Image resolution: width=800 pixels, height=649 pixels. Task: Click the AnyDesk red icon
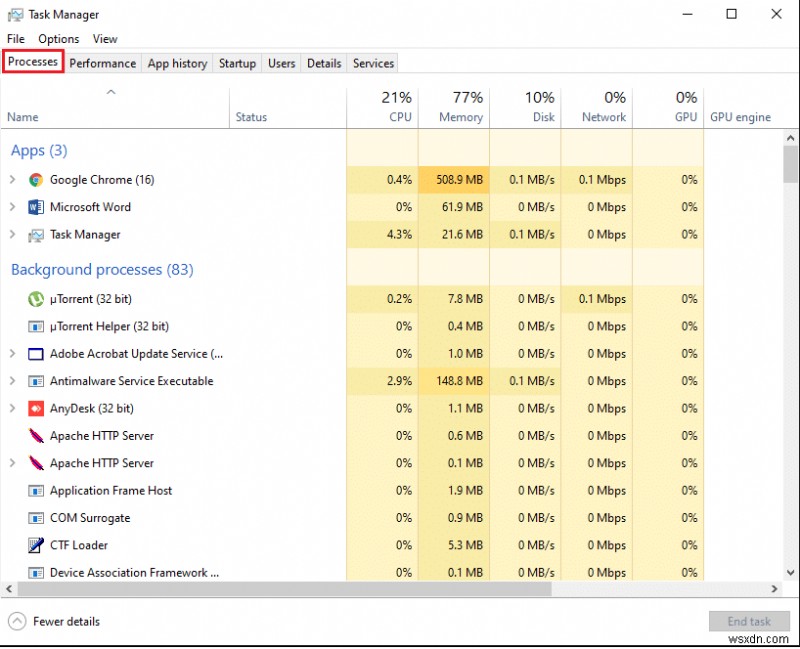click(x=36, y=408)
